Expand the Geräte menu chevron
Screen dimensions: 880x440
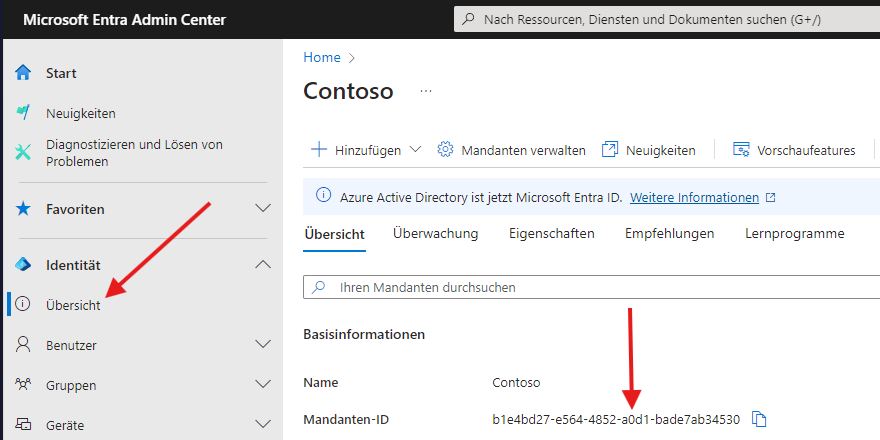(263, 424)
